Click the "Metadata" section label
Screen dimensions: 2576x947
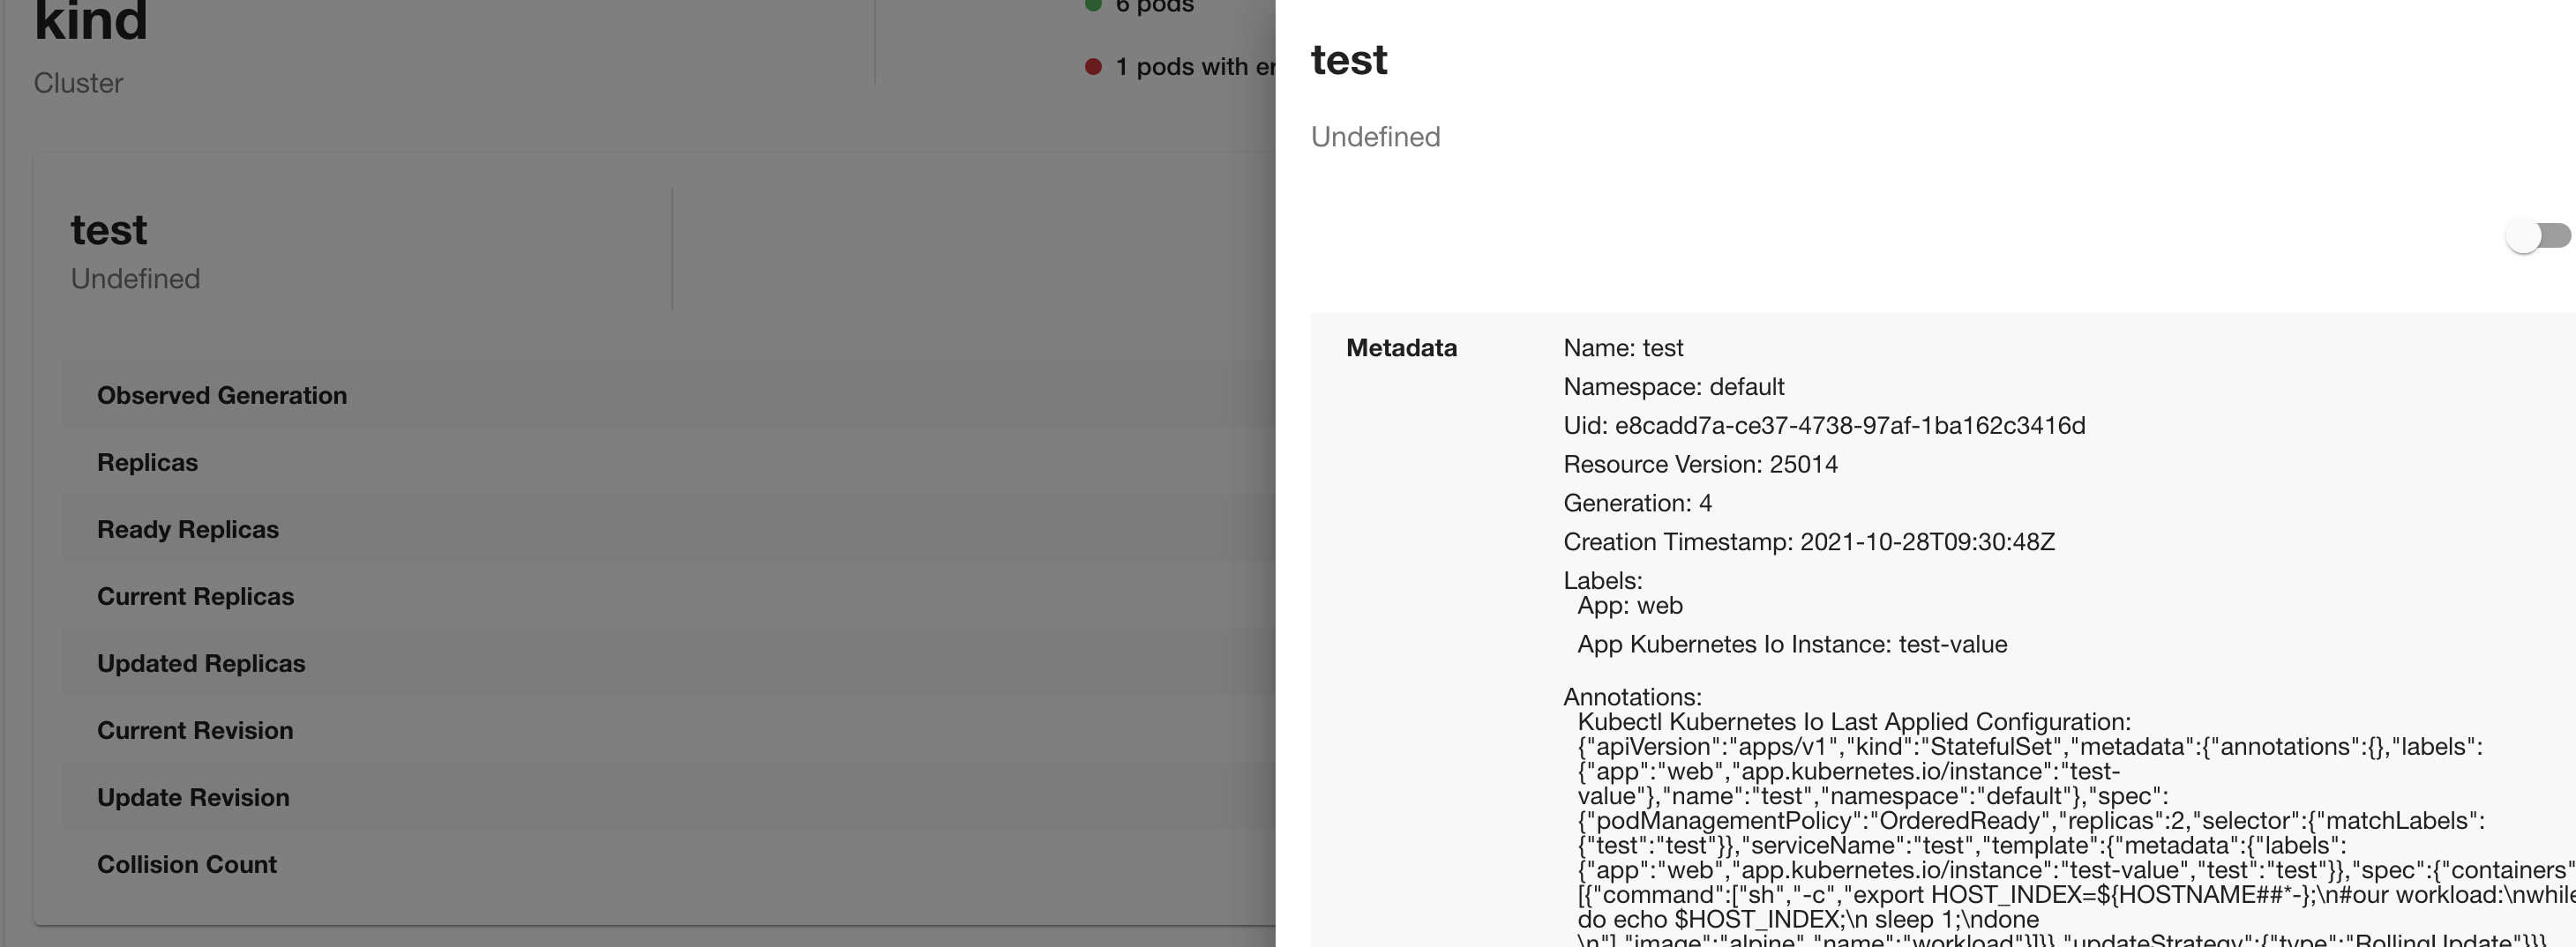tap(1402, 348)
